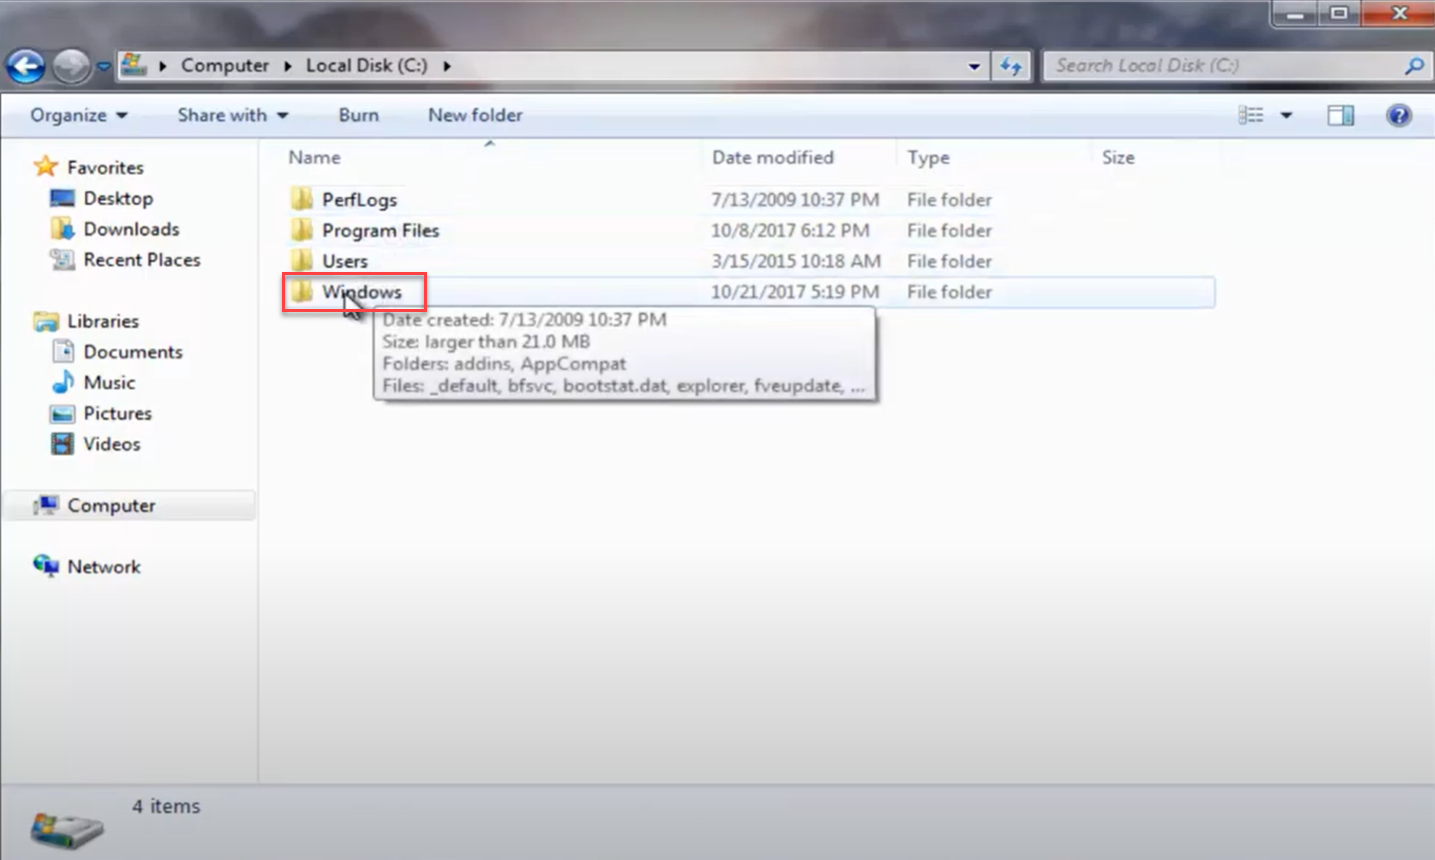1435x860 pixels.
Task: Expand the arrow after Local Disk (C:)
Action: click(x=446, y=66)
